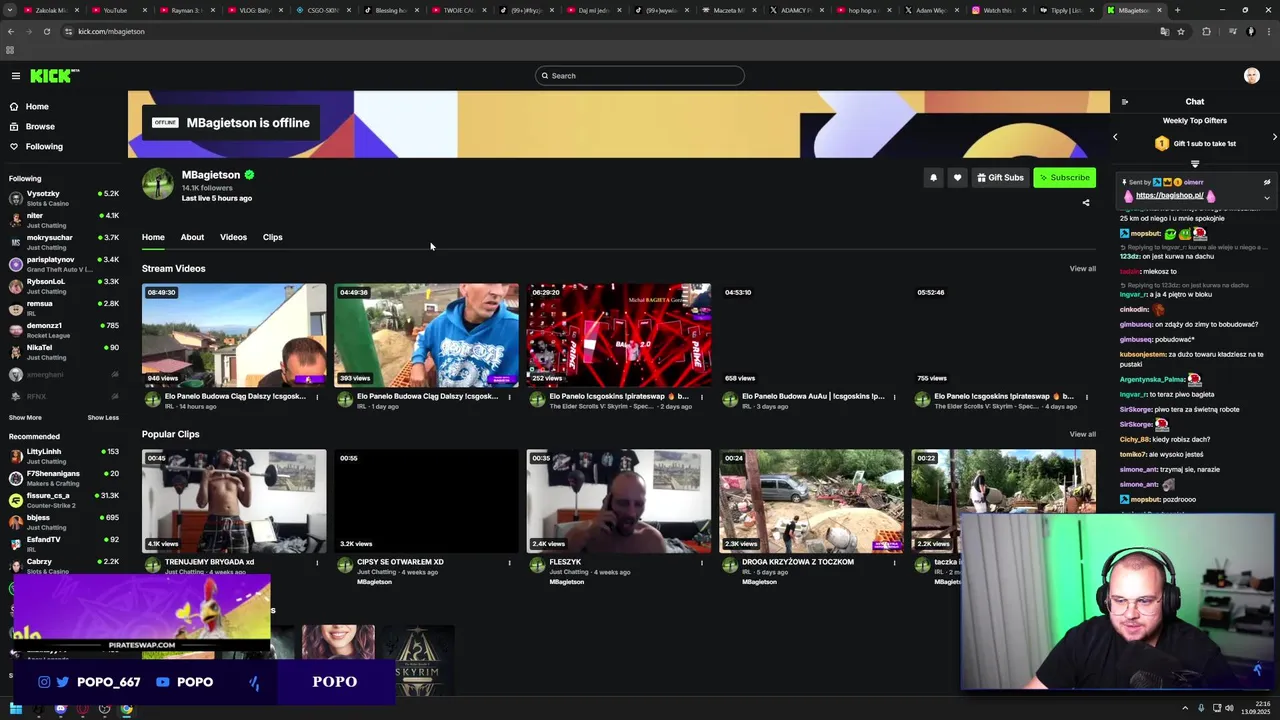Switch to the Clips tab
The width and height of the screenshot is (1280, 720).
[x=273, y=237]
